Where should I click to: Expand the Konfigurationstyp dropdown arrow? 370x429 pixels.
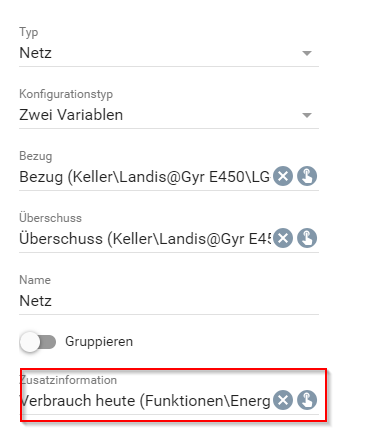click(x=307, y=115)
